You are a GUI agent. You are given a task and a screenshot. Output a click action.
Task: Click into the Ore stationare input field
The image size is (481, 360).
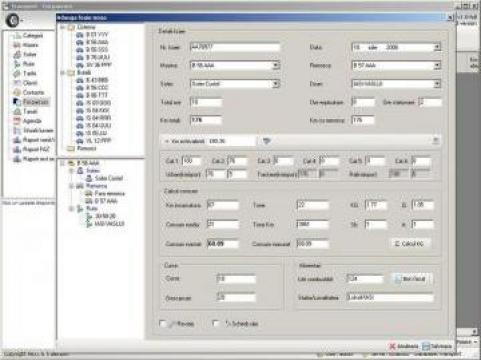[x=430, y=102]
